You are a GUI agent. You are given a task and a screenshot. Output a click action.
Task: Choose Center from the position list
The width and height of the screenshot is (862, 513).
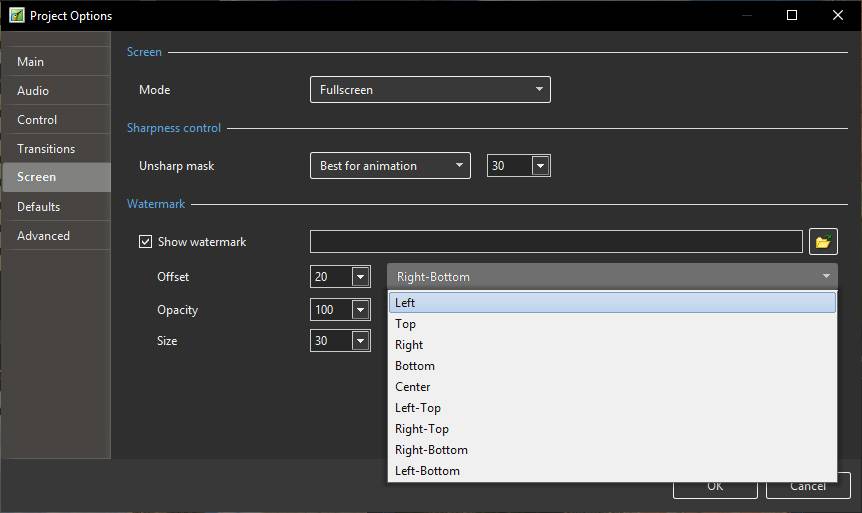pos(612,387)
